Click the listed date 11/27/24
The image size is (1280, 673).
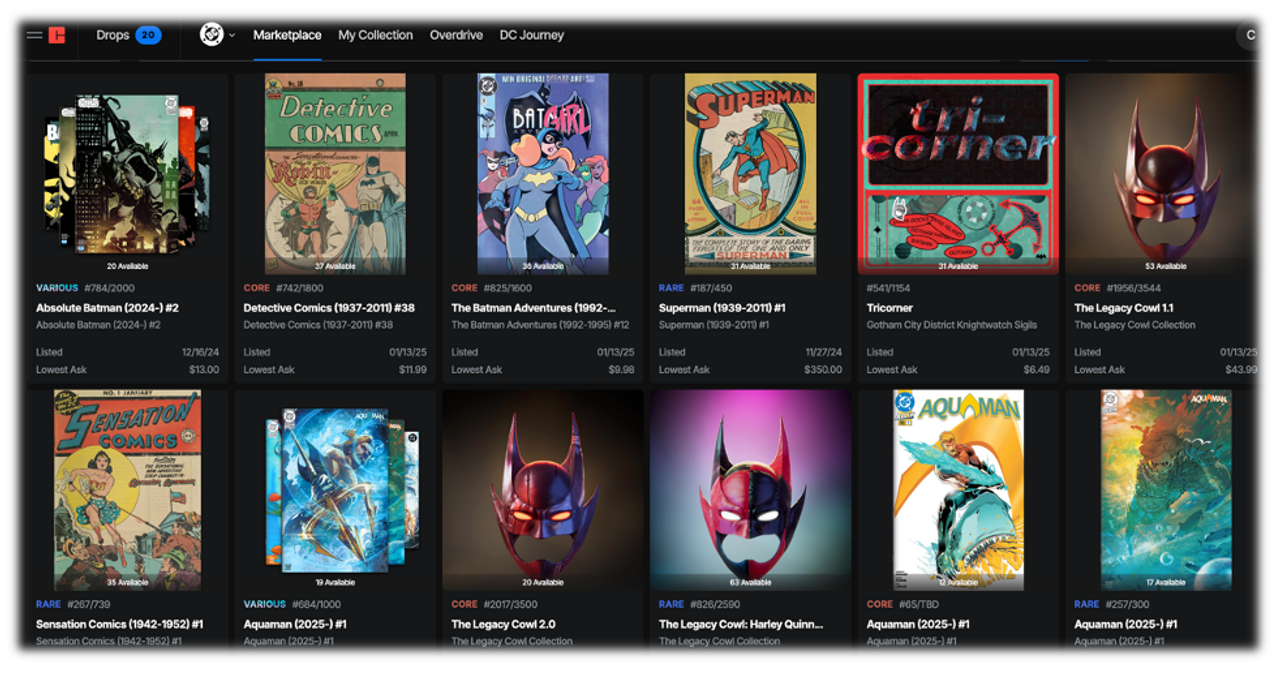coord(824,352)
